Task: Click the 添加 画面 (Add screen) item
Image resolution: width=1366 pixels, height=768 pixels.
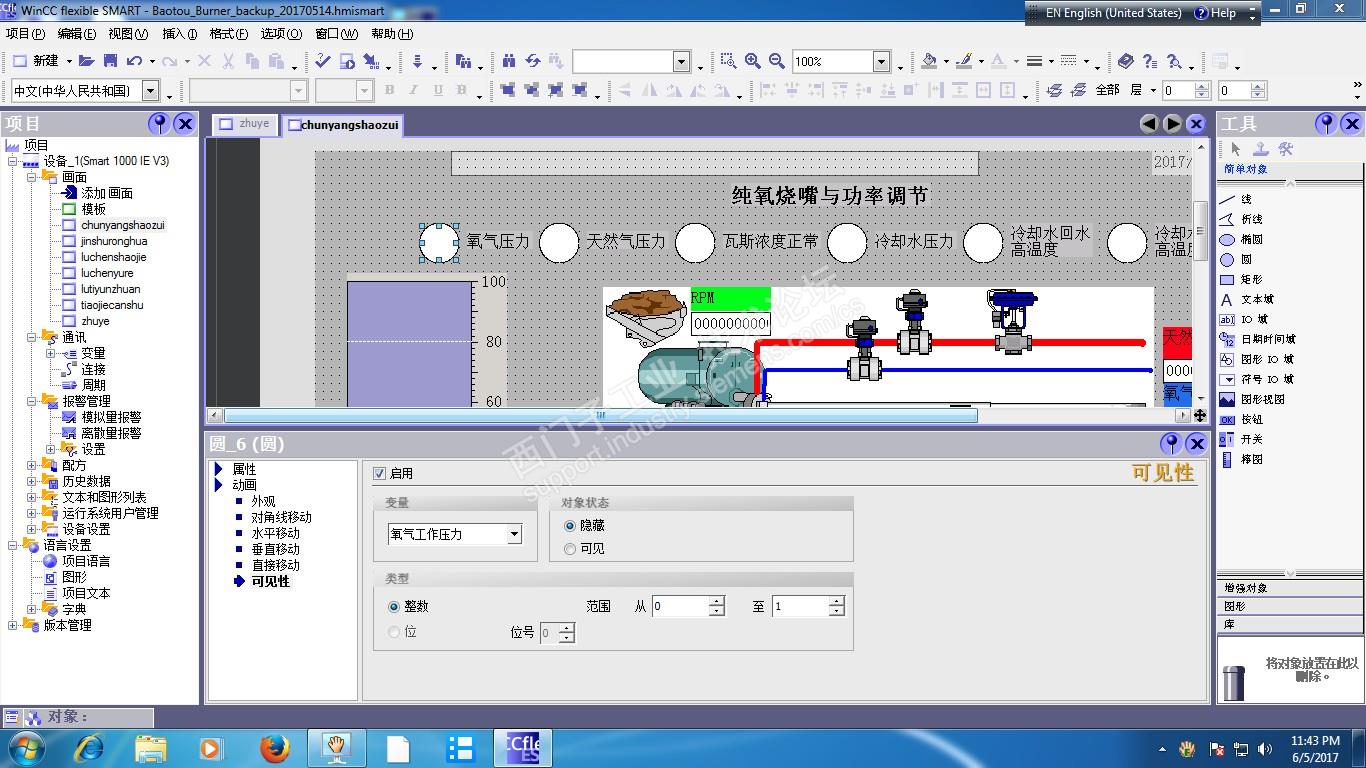Action: [x=107, y=193]
